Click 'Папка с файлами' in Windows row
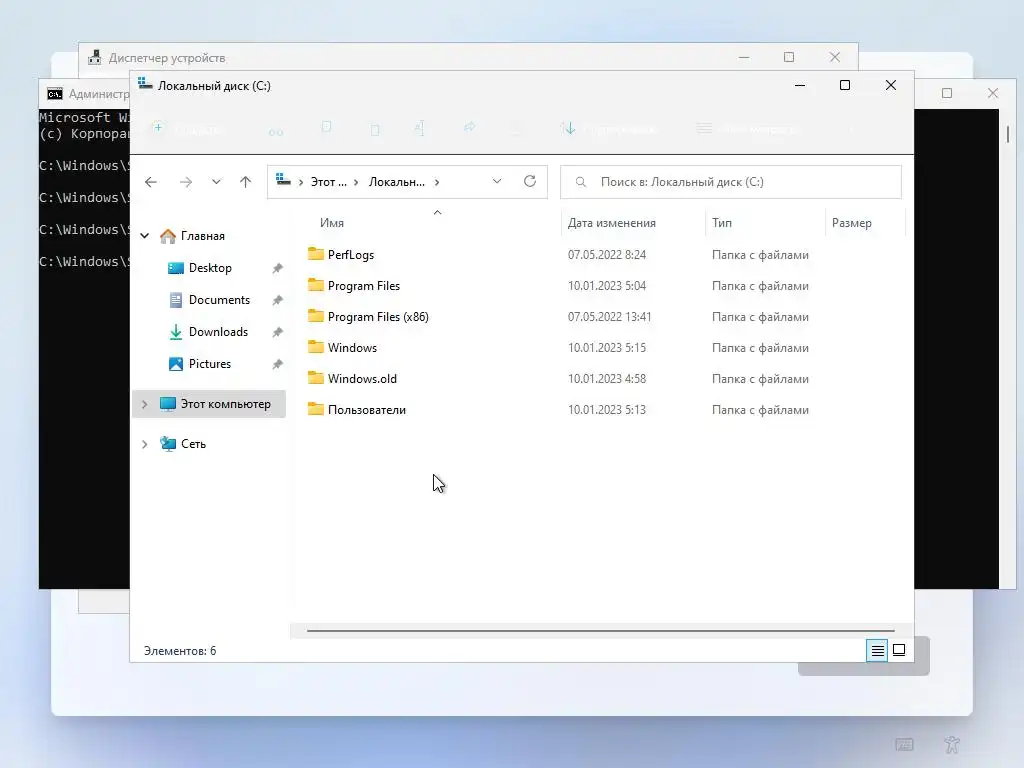 (x=760, y=348)
